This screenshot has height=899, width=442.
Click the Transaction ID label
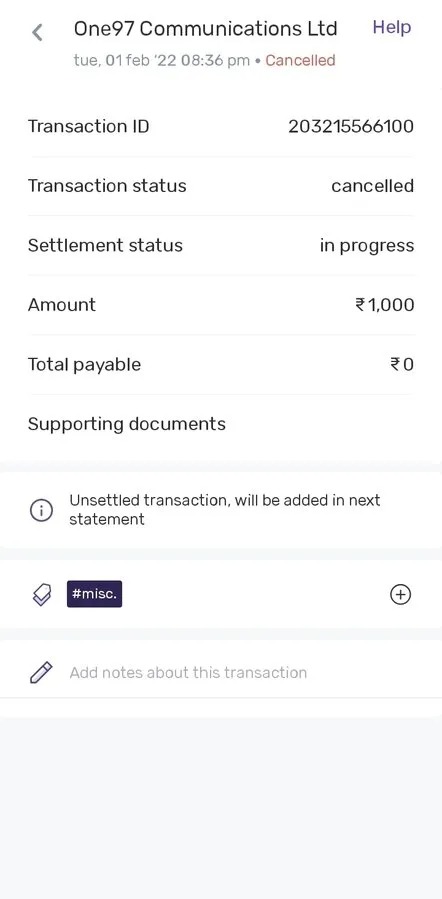[88, 126]
